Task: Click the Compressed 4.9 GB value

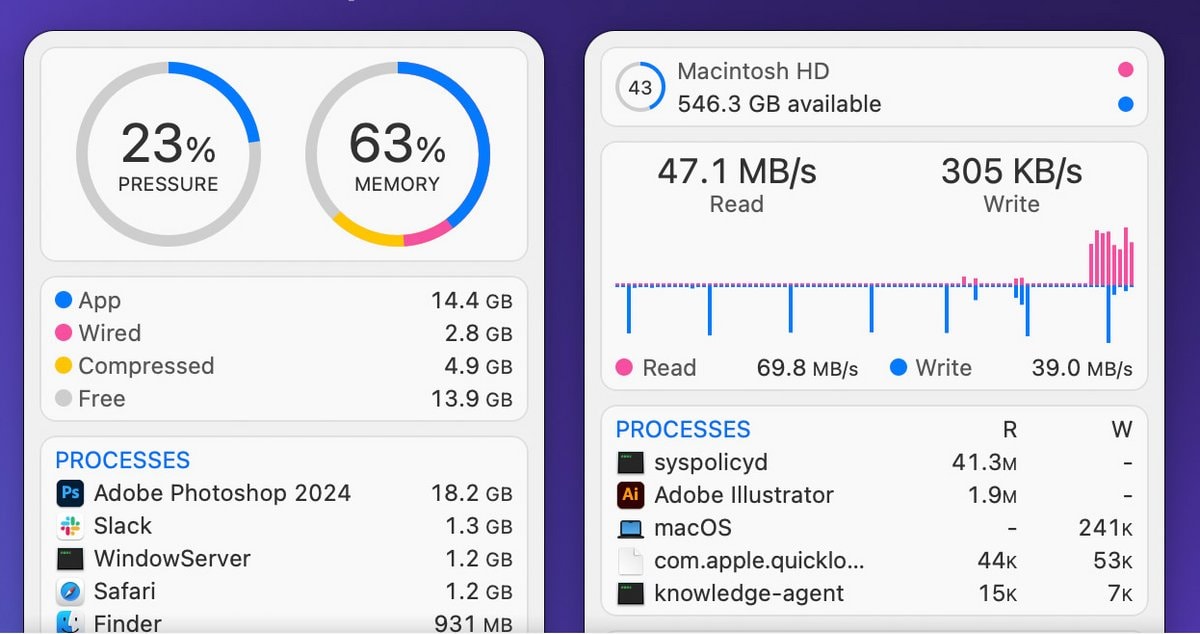Action: tap(478, 366)
